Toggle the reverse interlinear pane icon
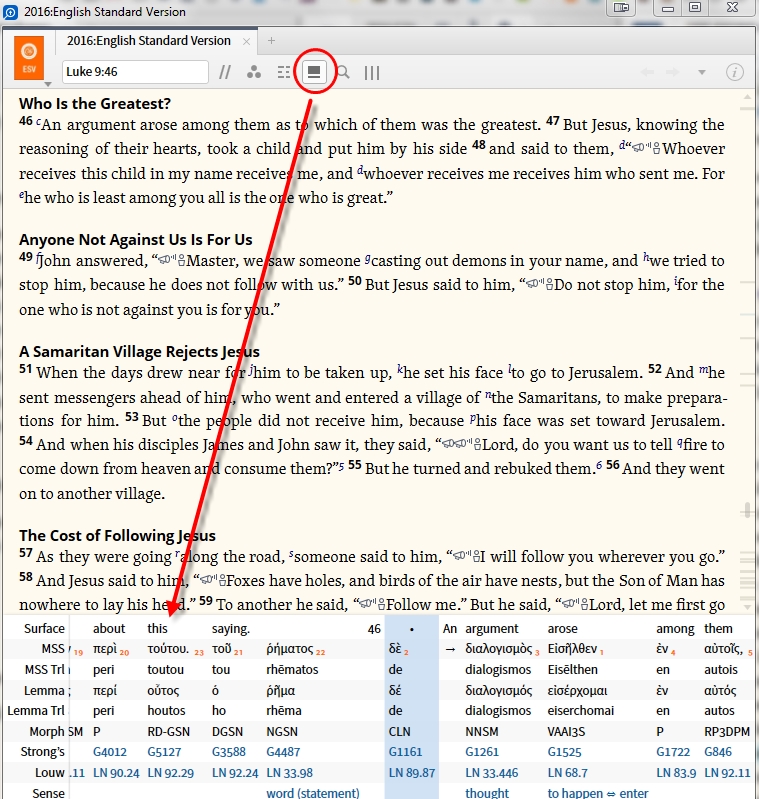The height and width of the screenshot is (799, 759). click(314, 72)
